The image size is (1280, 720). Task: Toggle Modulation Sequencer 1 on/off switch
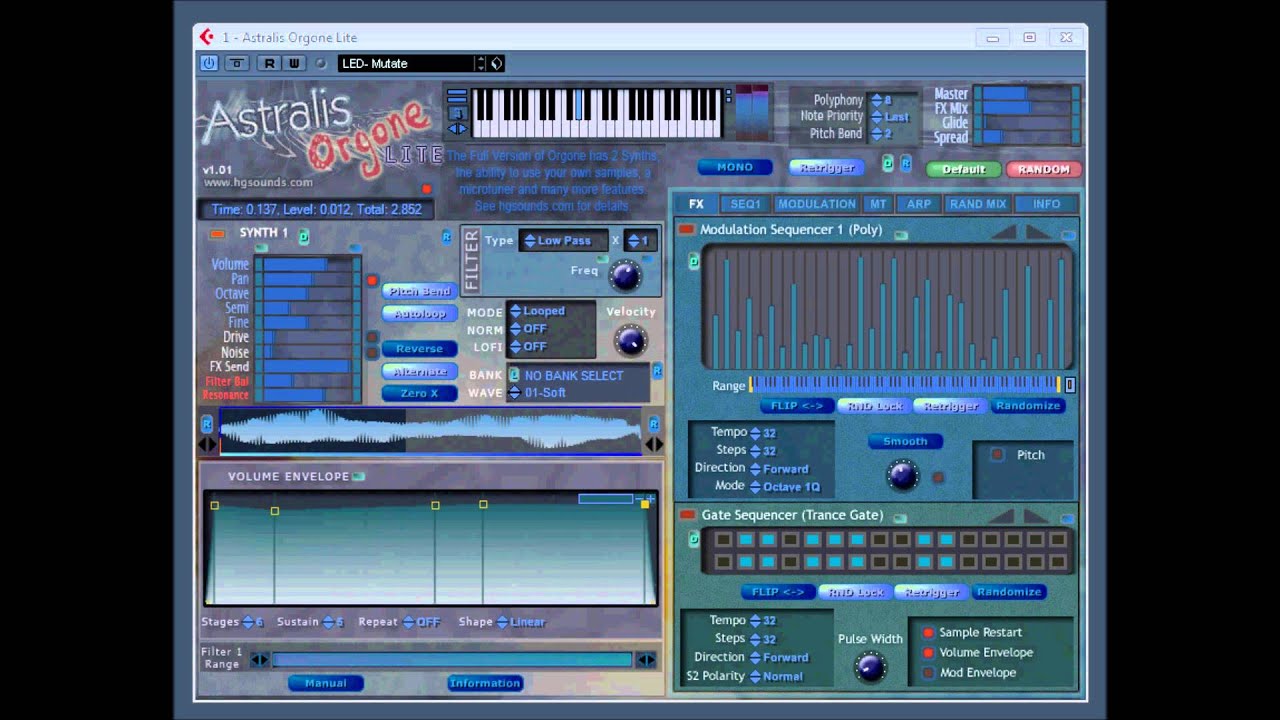click(687, 230)
